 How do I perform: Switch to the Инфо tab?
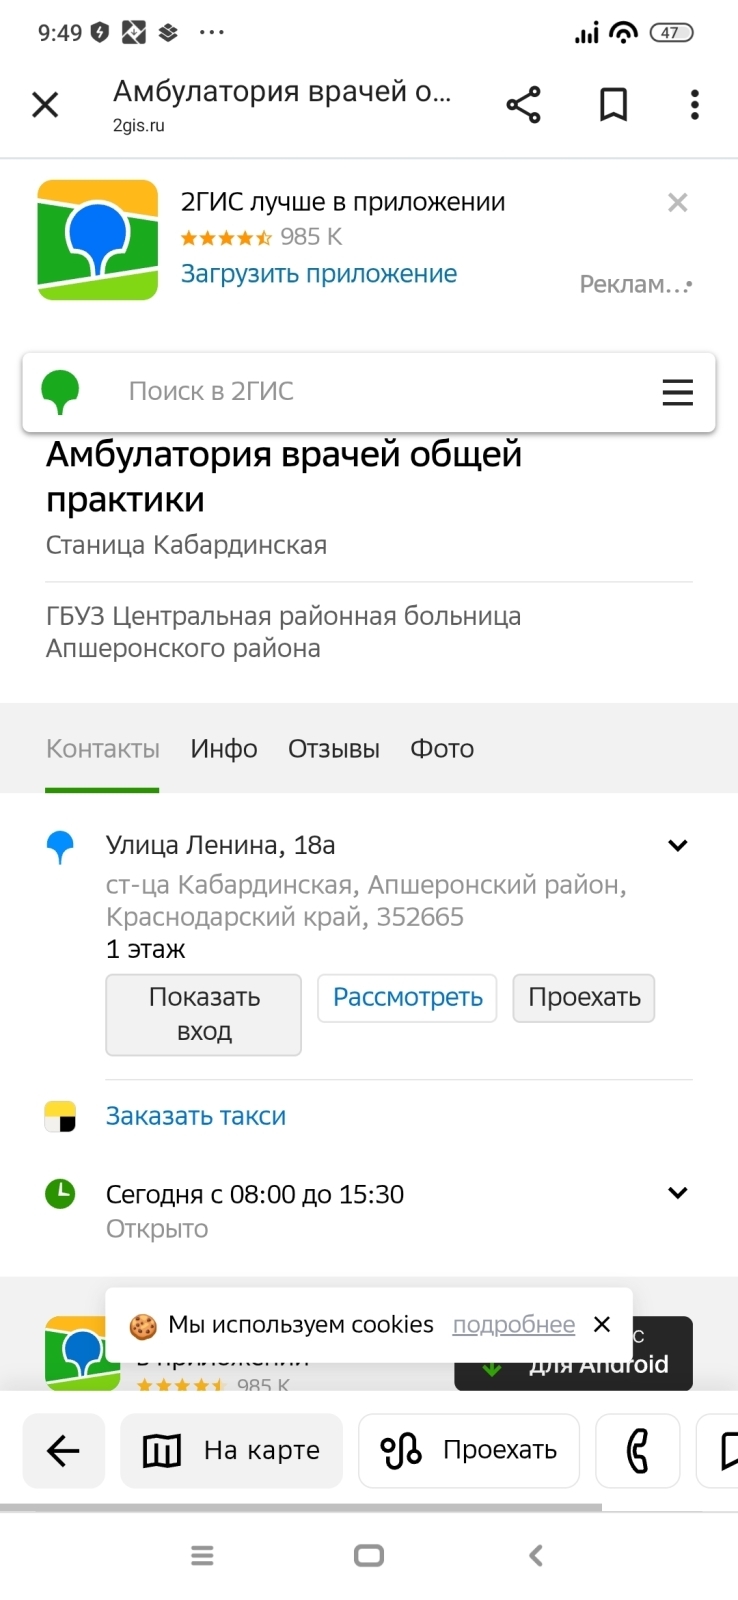pos(224,749)
